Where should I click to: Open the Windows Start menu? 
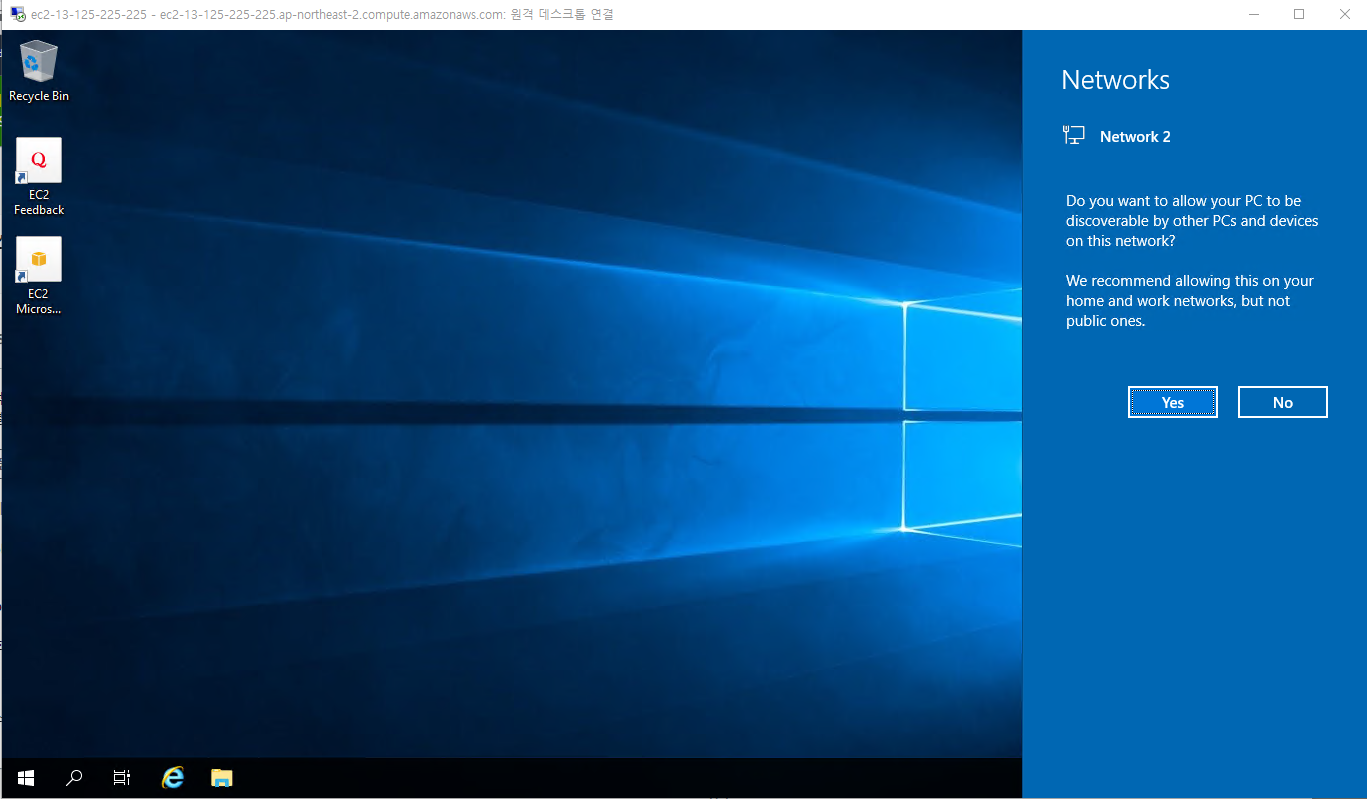26,778
